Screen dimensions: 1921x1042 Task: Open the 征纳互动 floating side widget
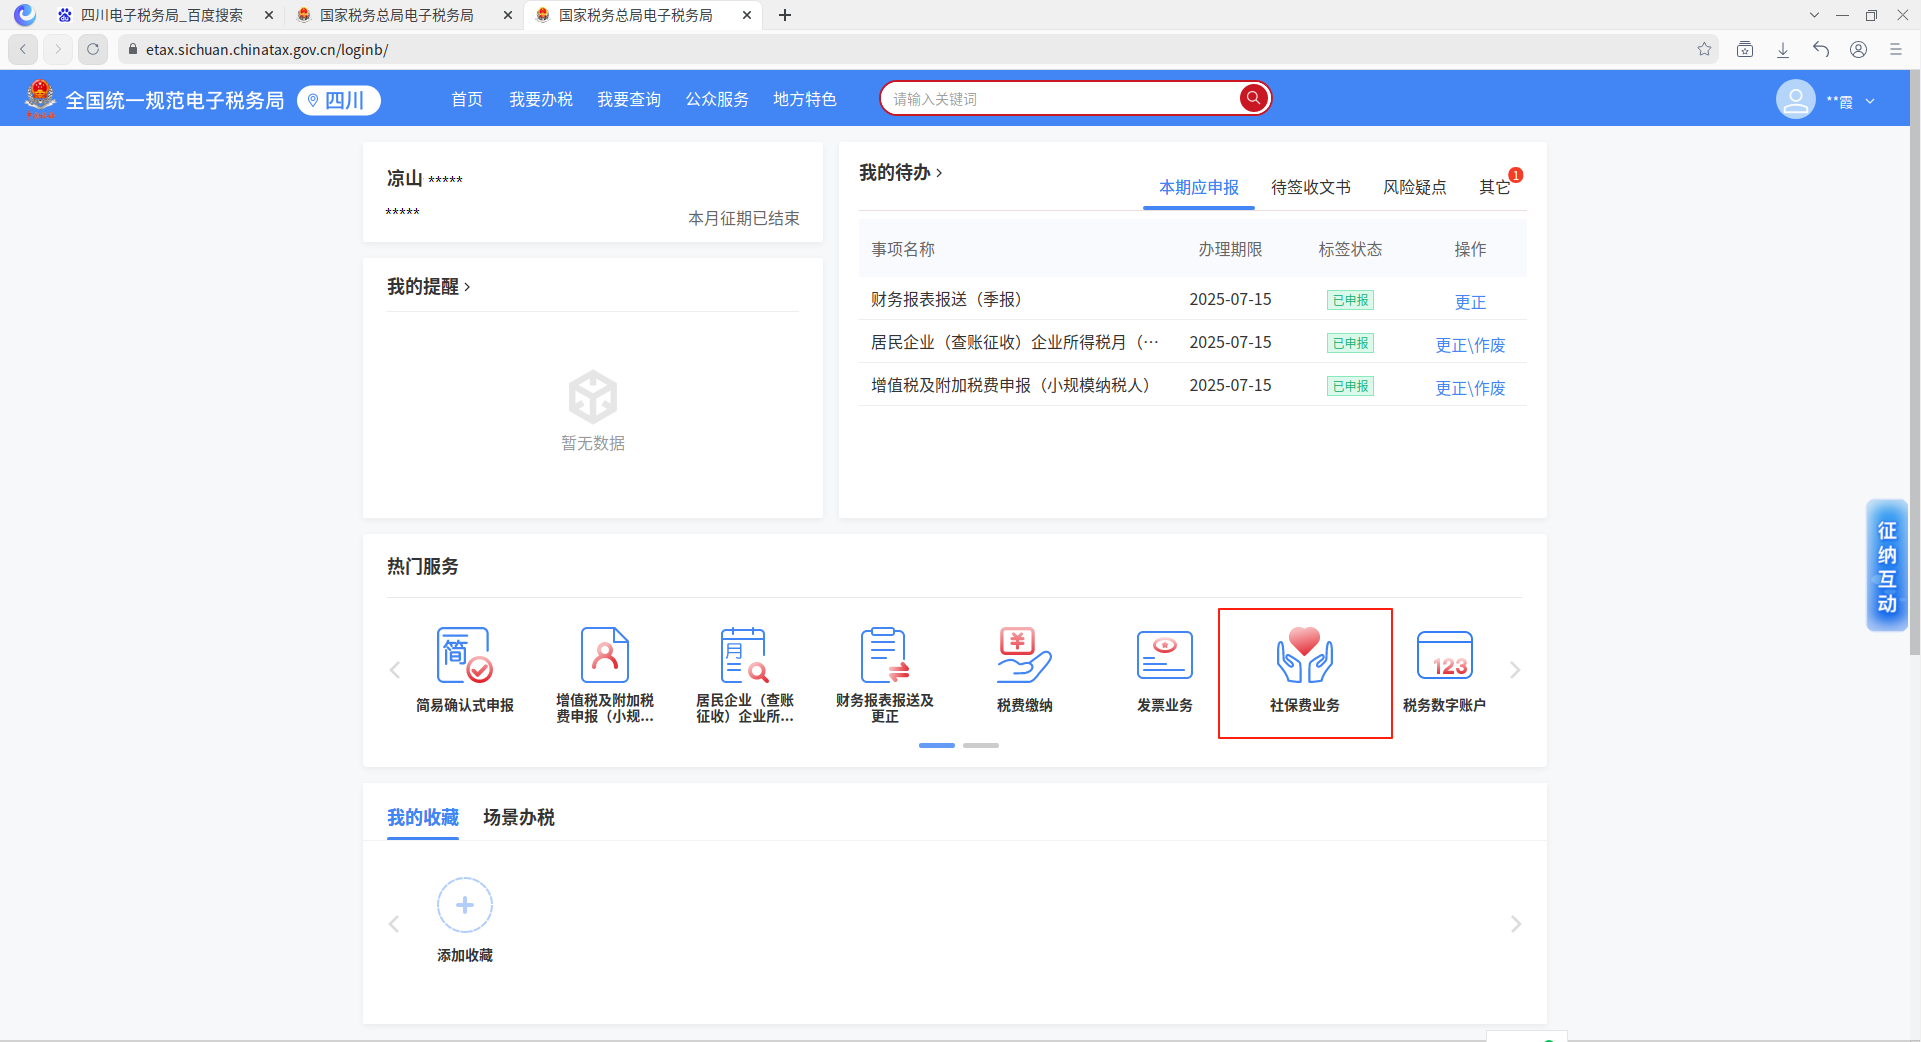[1886, 566]
